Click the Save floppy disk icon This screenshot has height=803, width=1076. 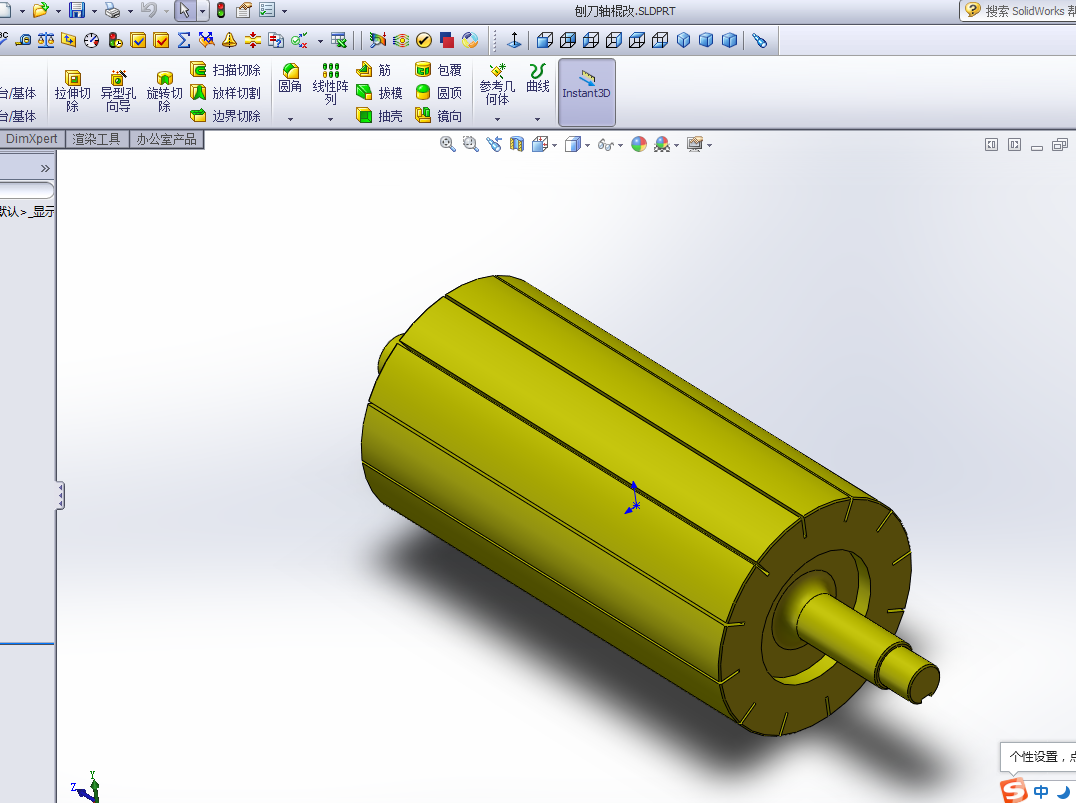(x=77, y=10)
